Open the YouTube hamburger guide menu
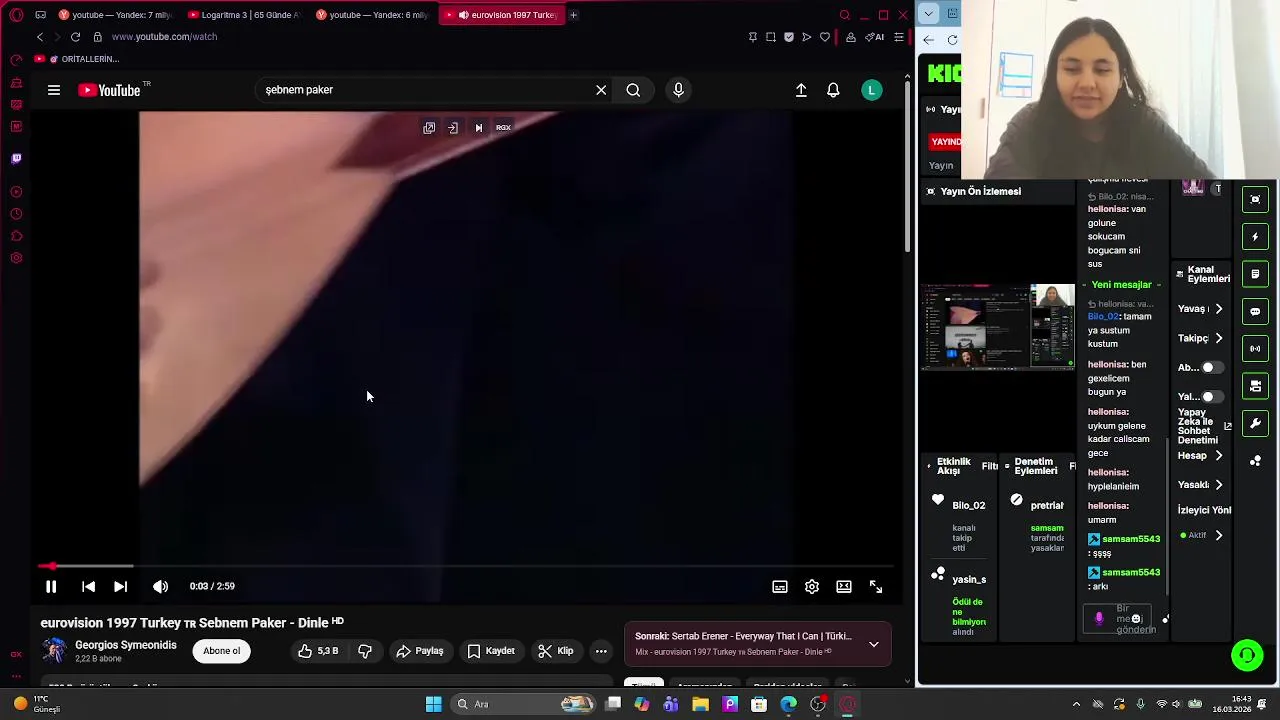 tap(54, 90)
